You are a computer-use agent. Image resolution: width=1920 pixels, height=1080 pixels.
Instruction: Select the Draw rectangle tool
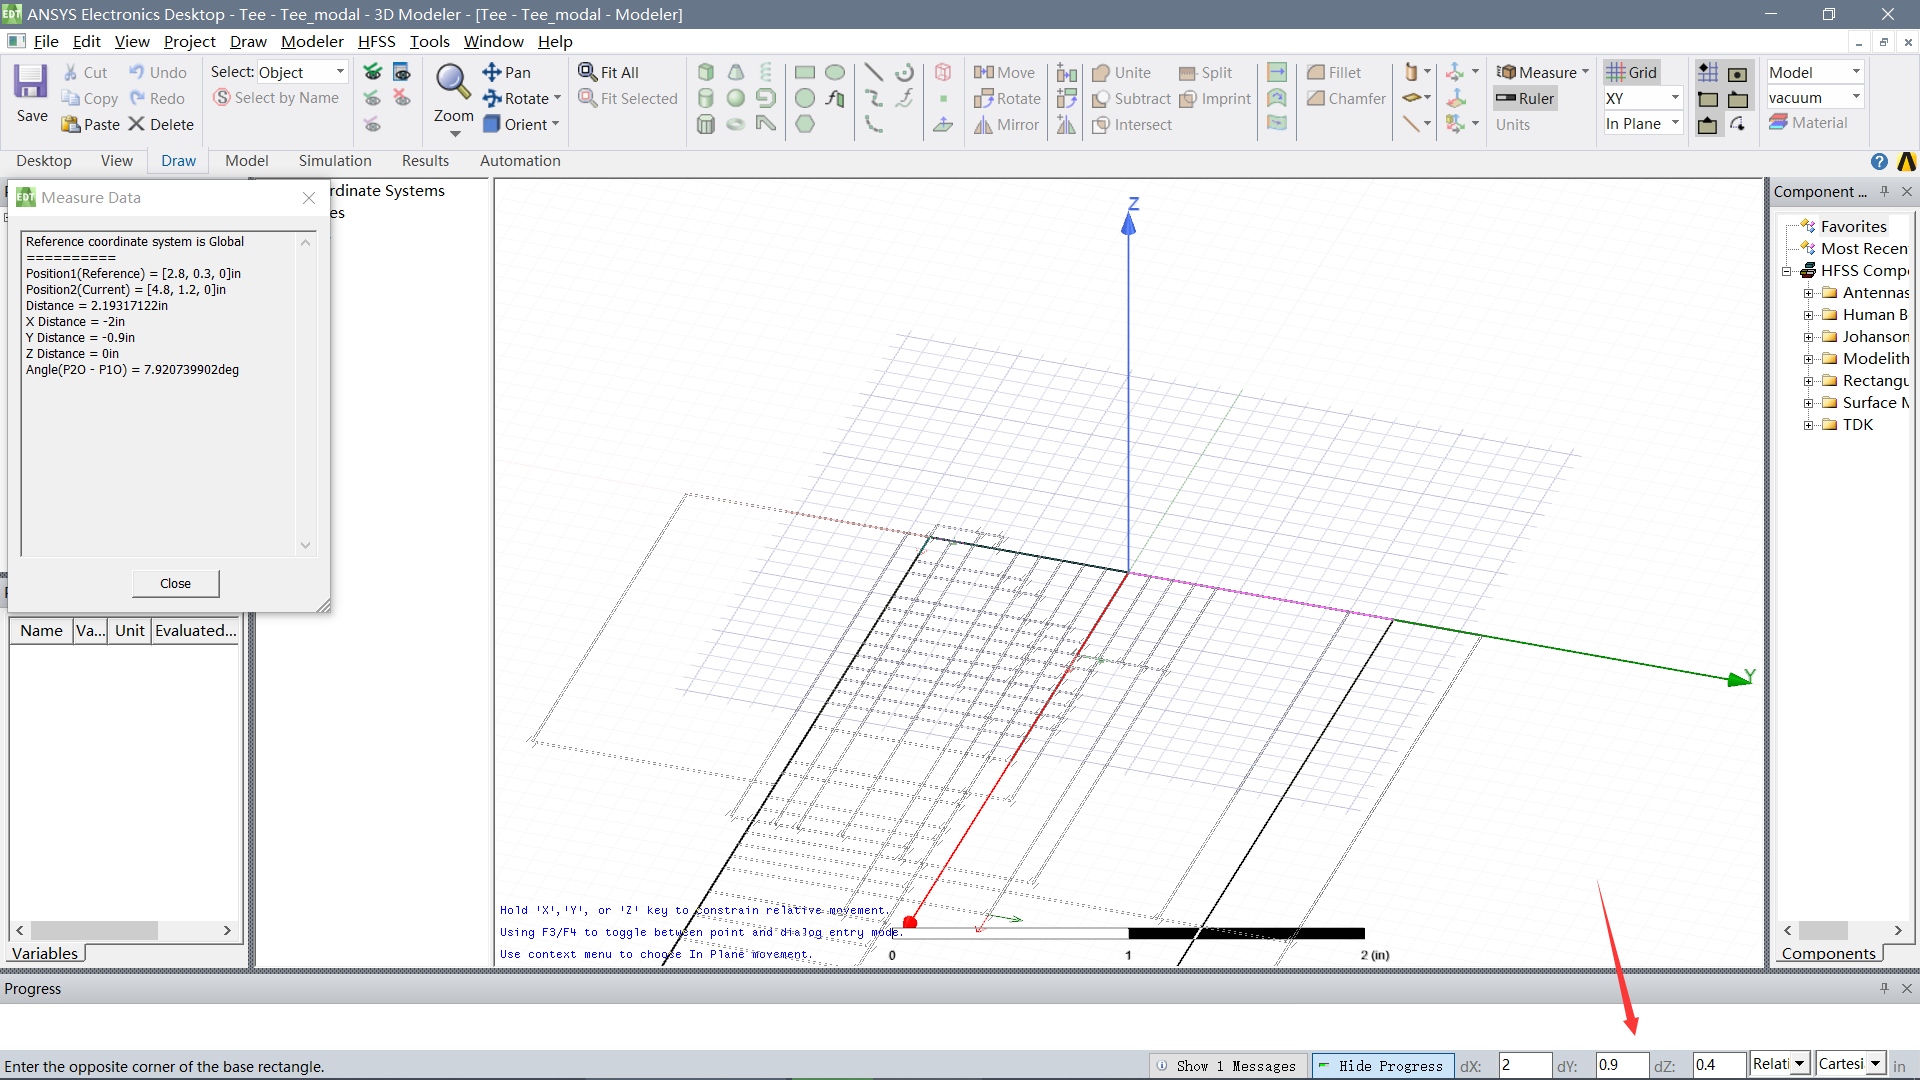pyautogui.click(x=805, y=72)
